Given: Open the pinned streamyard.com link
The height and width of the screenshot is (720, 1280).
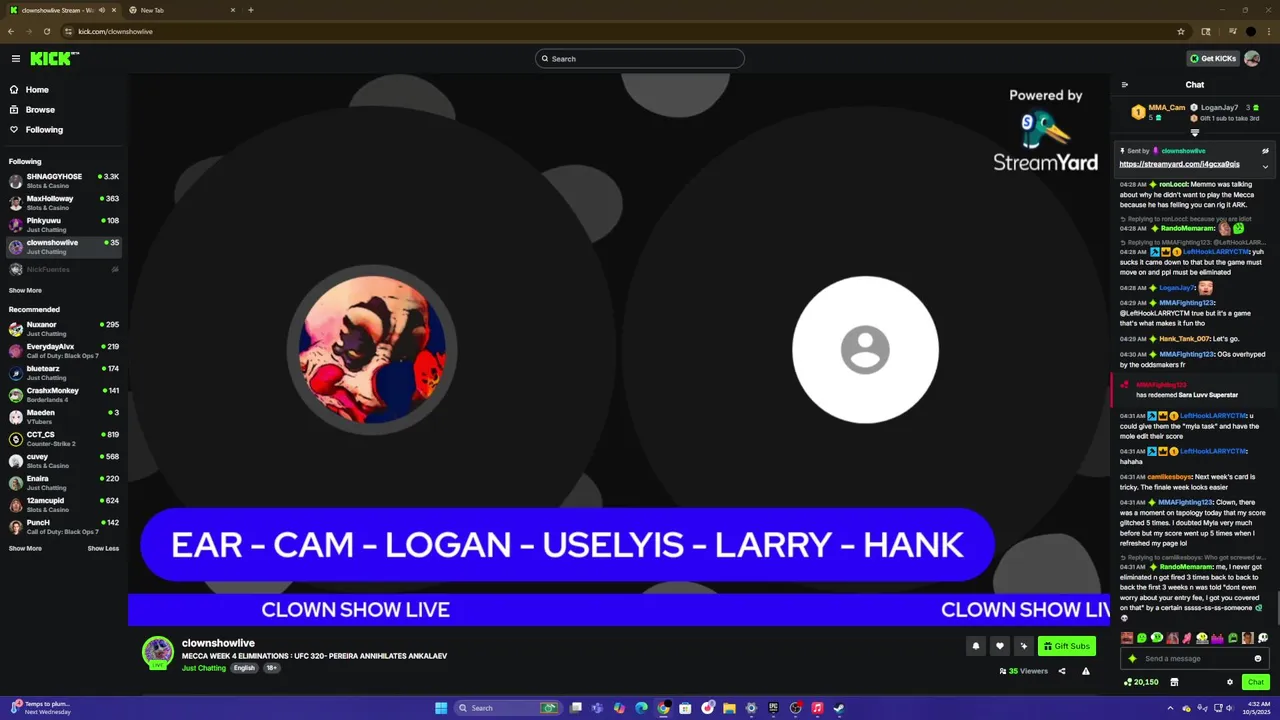Looking at the screenshot, I should pos(1179,164).
